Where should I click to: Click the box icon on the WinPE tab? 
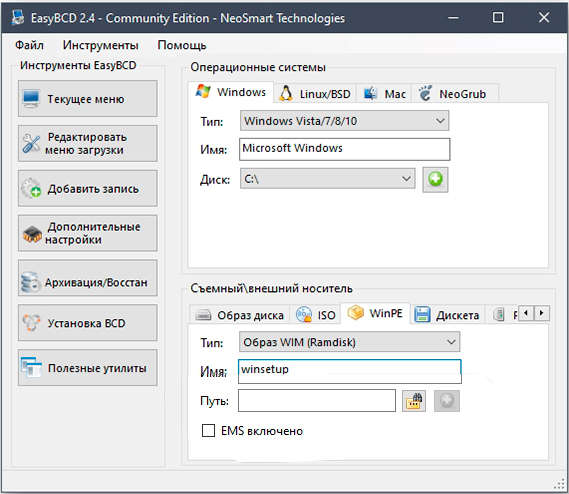[355, 312]
